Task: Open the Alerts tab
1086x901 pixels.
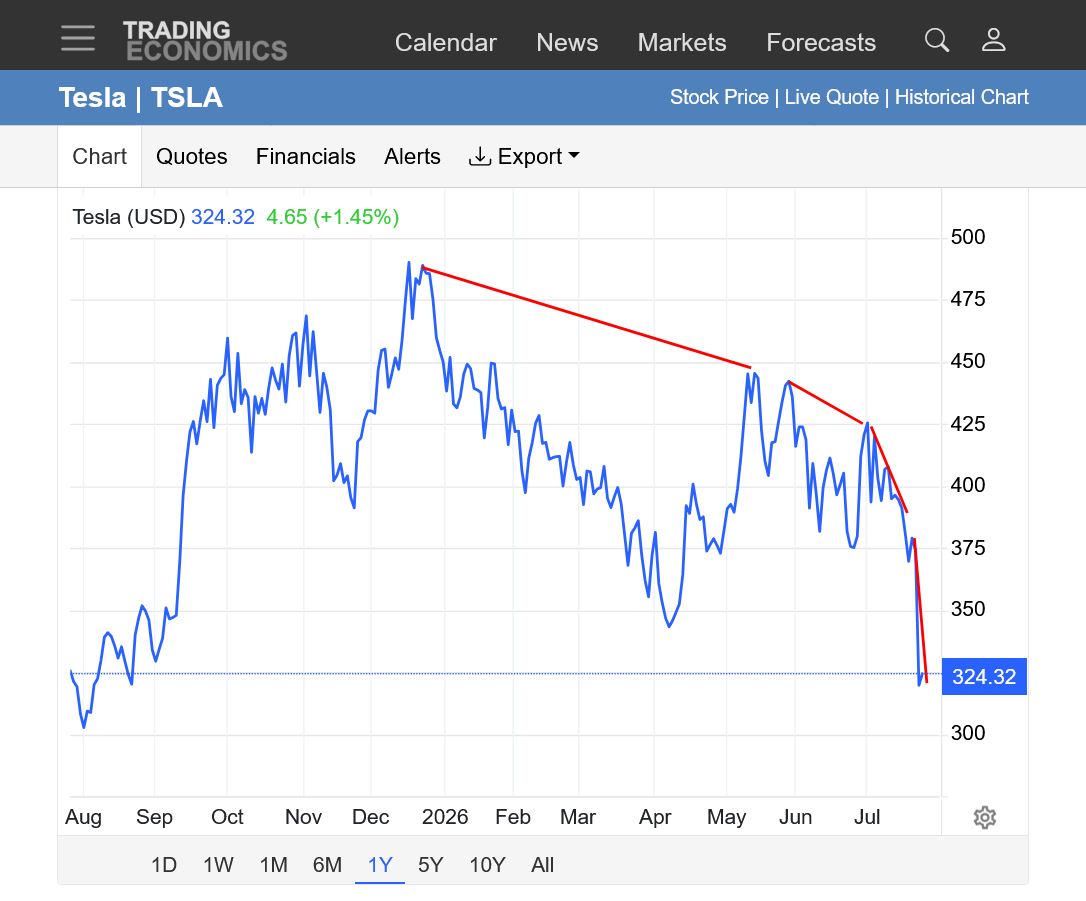Action: [x=412, y=157]
